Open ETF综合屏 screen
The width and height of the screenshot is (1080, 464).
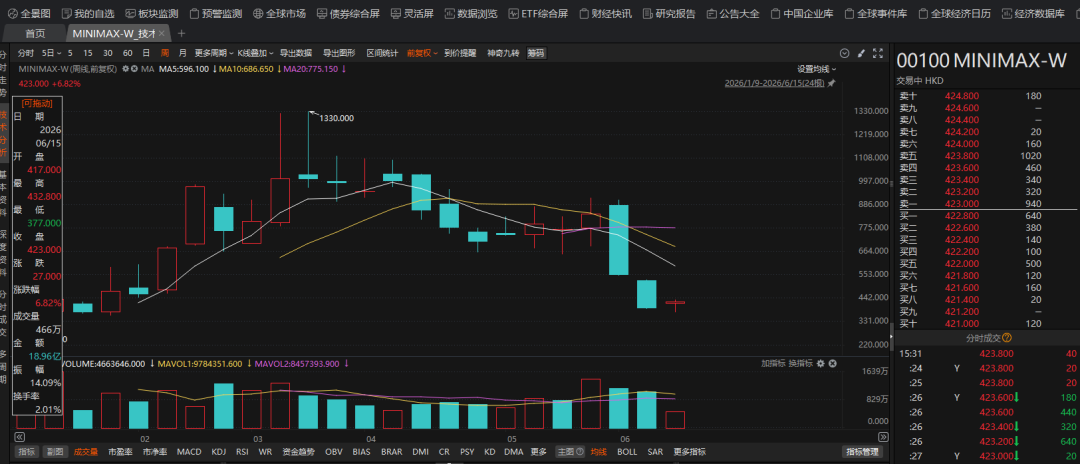[x=538, y=14]
